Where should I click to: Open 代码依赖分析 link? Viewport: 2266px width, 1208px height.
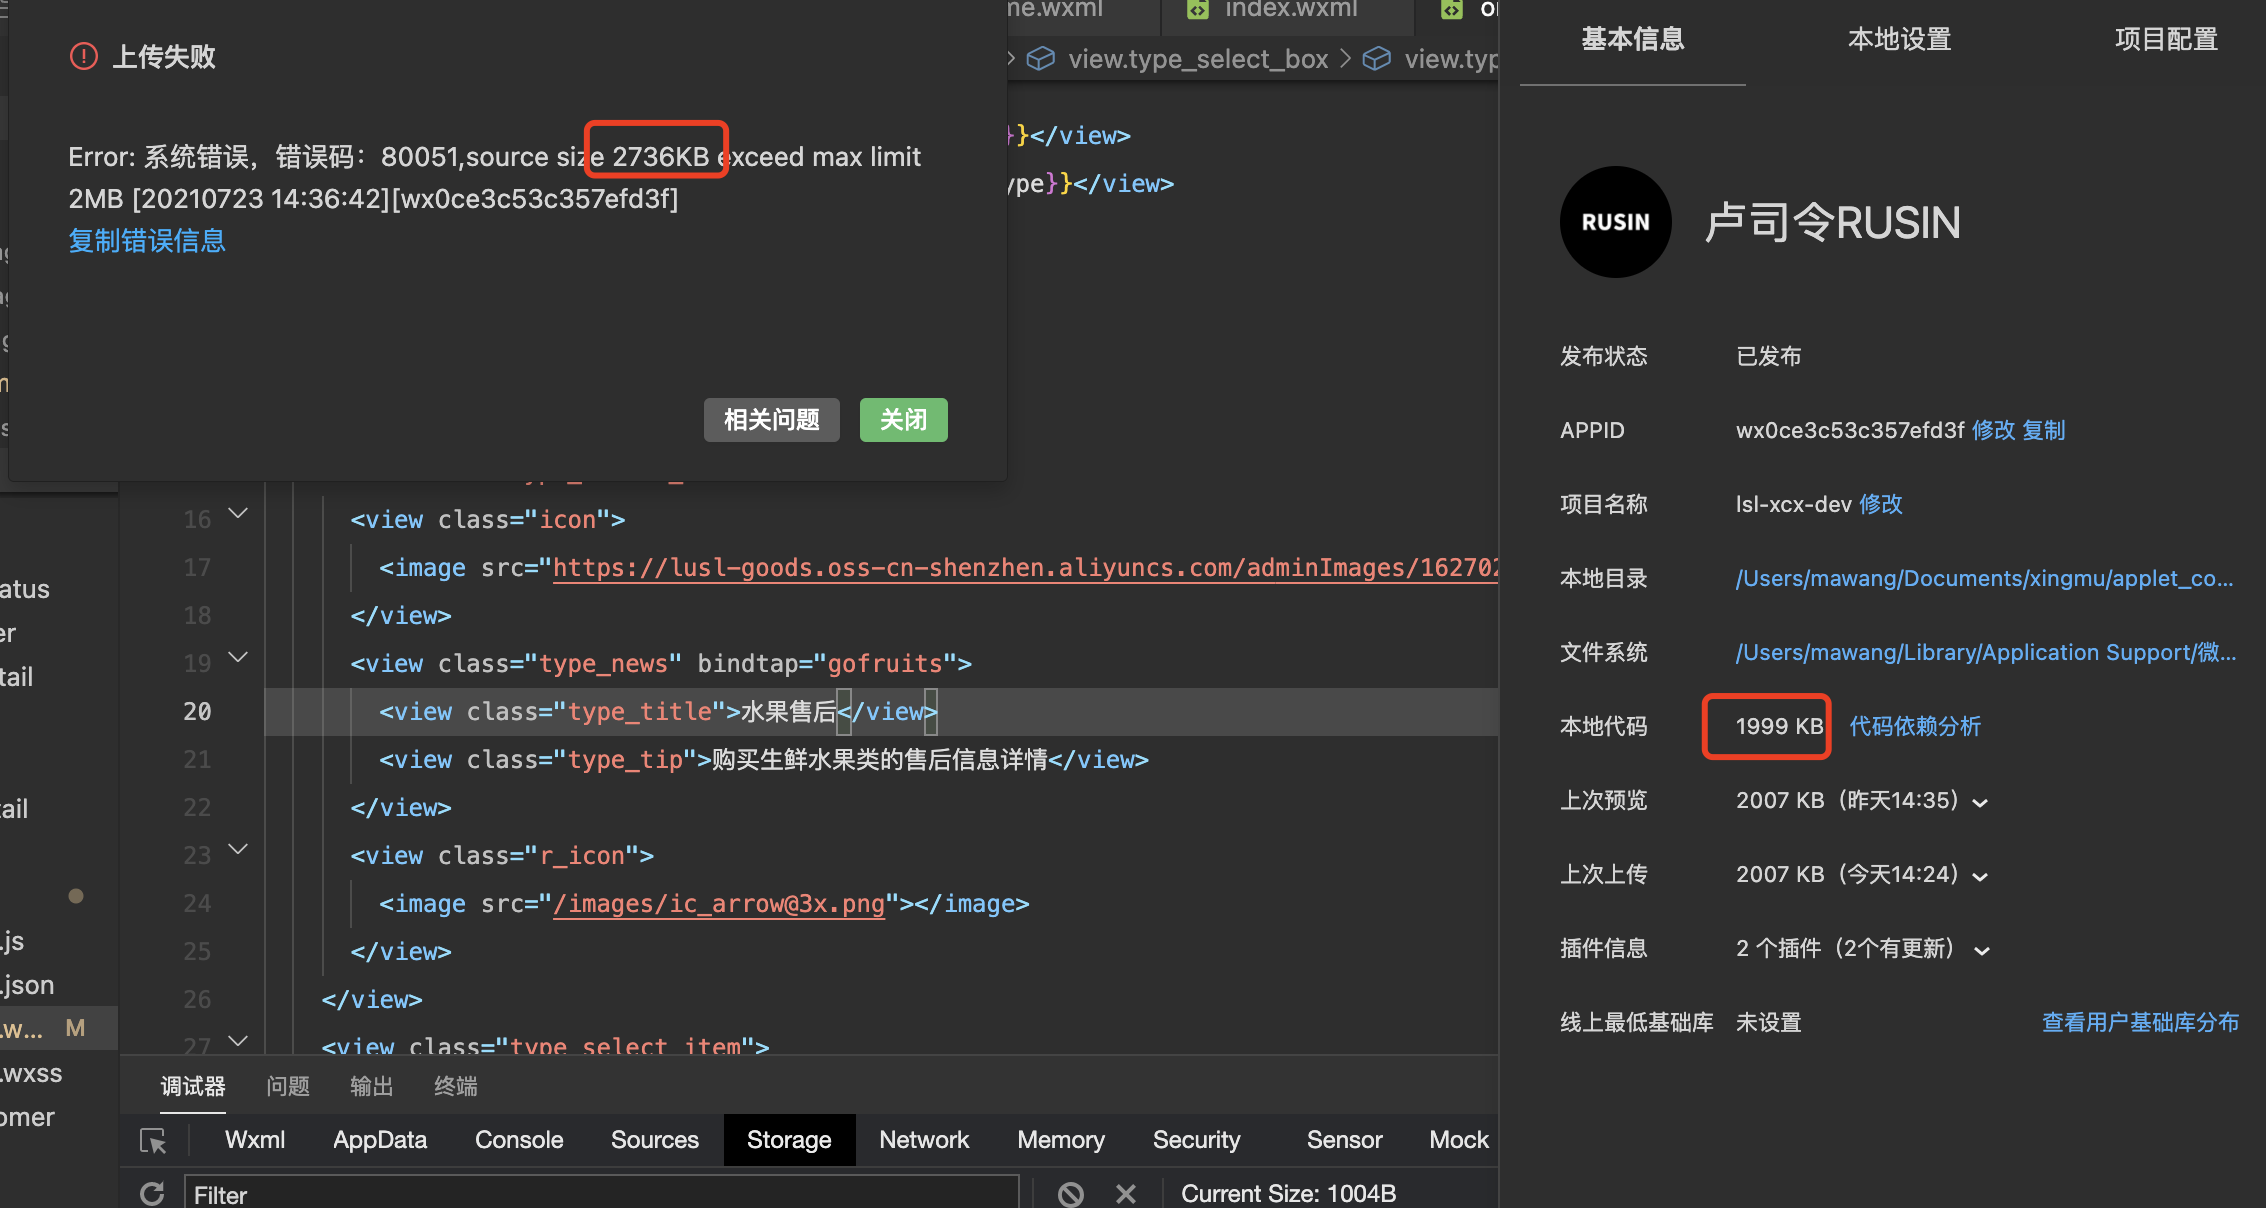coord(1915,727)
